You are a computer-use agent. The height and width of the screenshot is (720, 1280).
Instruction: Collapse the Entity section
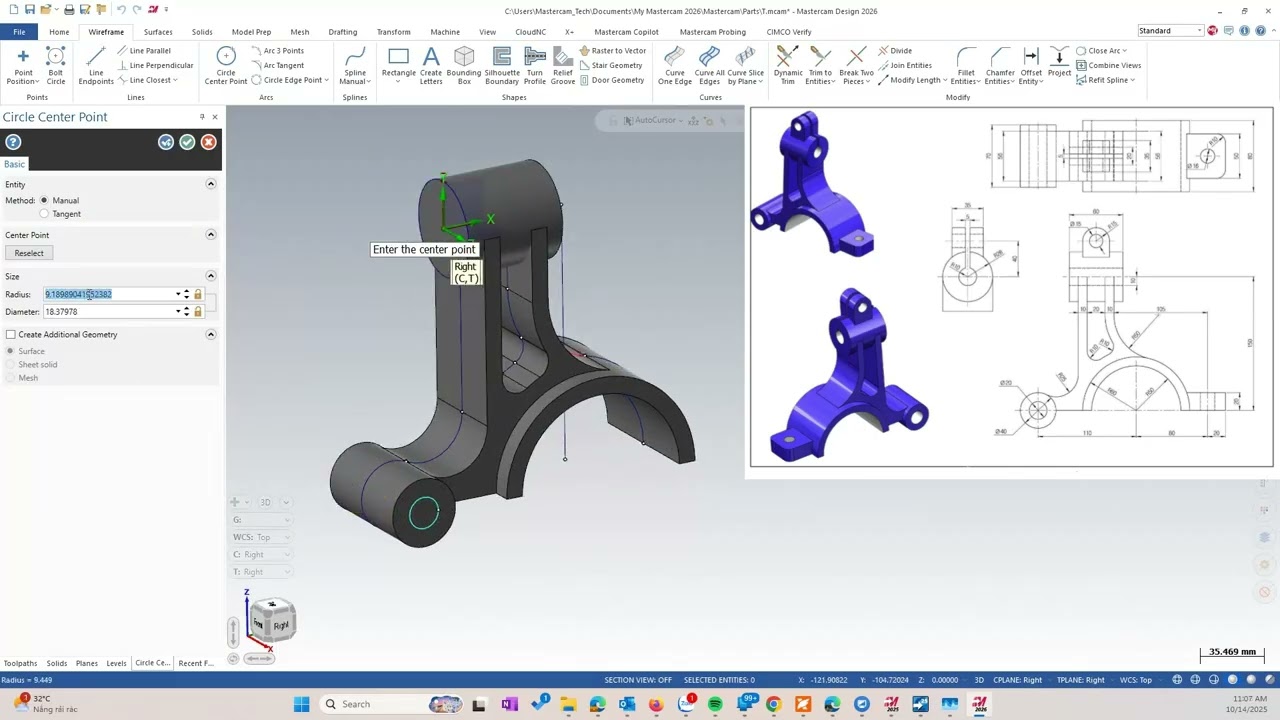[211, 184]
